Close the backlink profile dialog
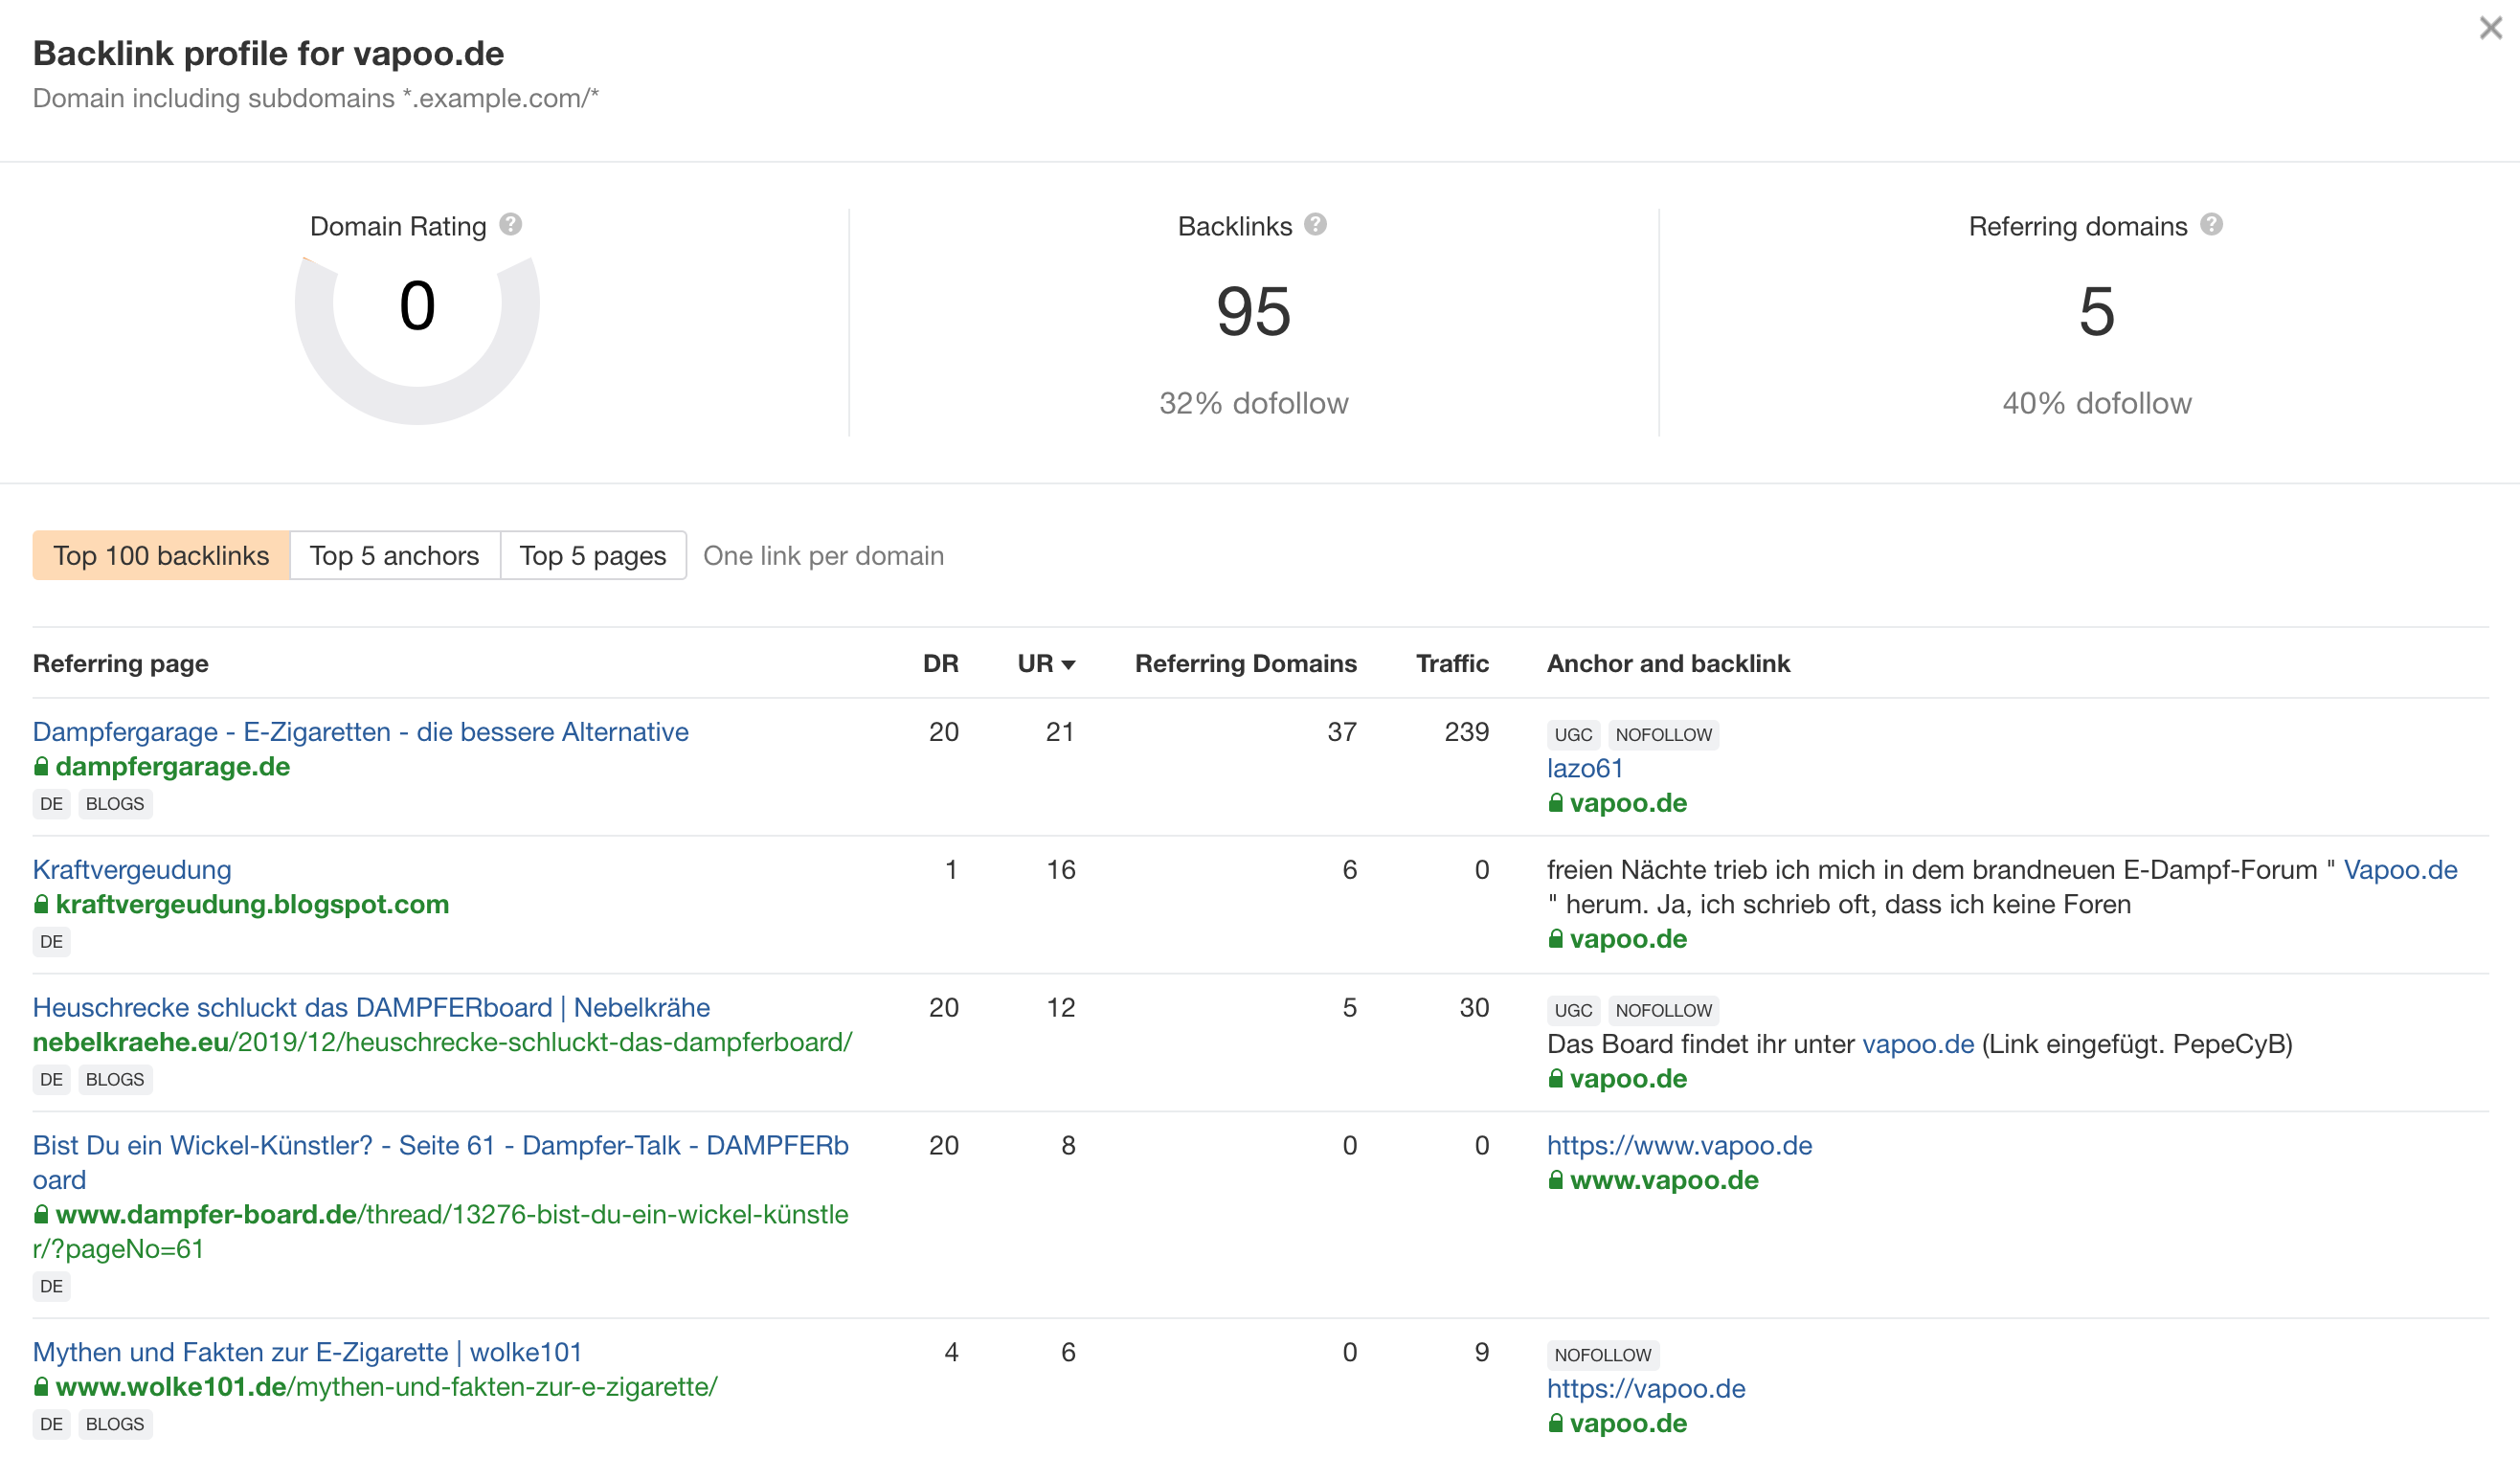This screenshot has height=1480, width=2520. click(2490, 28)
